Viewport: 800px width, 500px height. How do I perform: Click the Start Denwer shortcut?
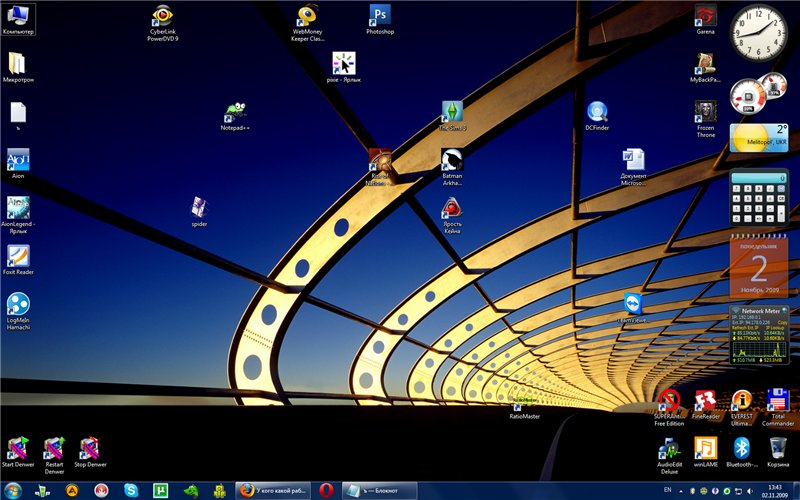click(x=18, y=448)
